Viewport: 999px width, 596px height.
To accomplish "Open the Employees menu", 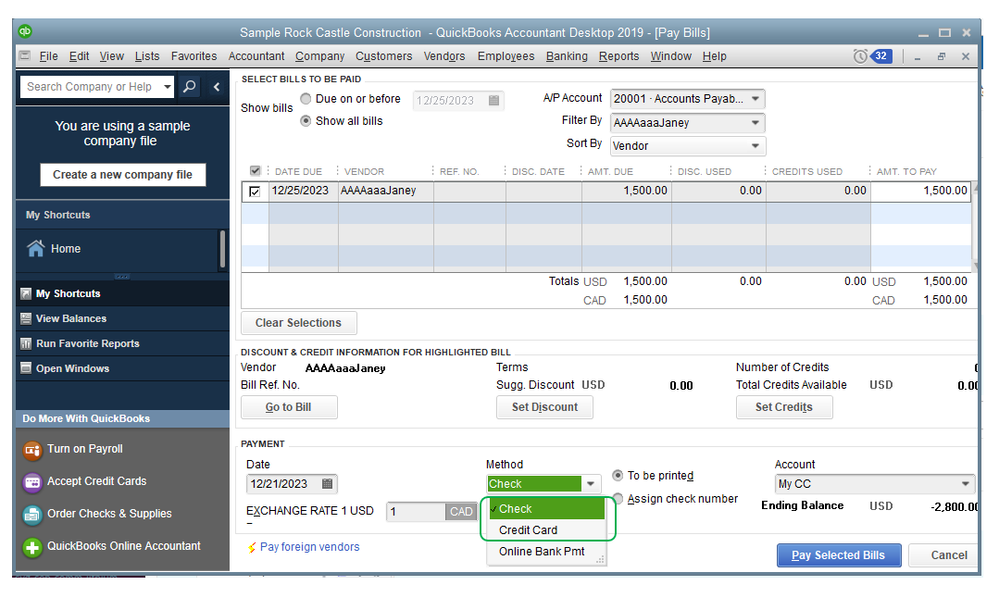I will tap(506, 56).
